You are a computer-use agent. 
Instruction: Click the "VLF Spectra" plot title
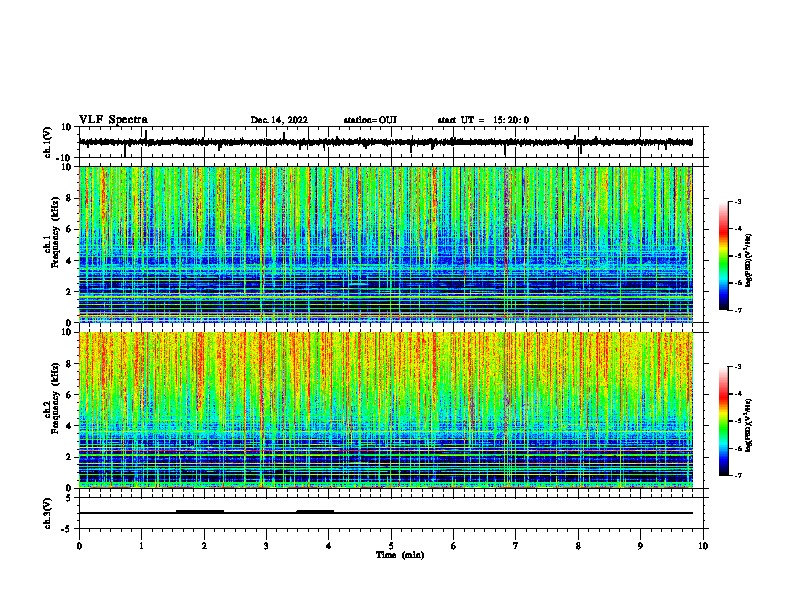coord(113,120)
